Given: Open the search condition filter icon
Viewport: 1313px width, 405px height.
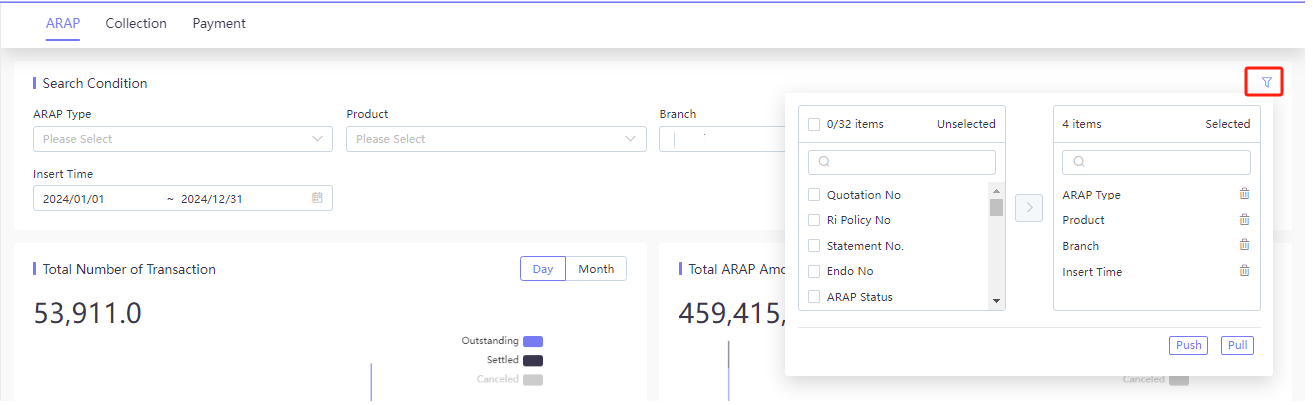Looking at the screenshot, I should pyautogui.click(x=1266, y=82).
